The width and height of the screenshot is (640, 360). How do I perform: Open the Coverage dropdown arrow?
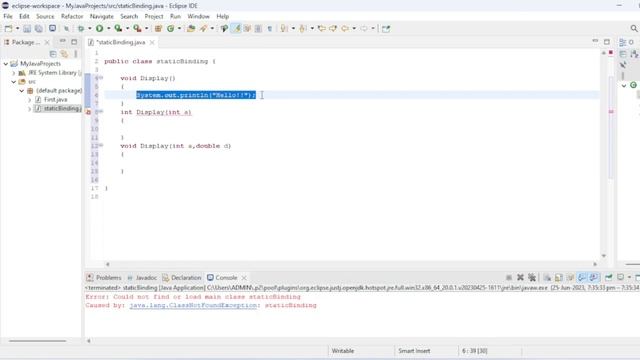[127, 28]
